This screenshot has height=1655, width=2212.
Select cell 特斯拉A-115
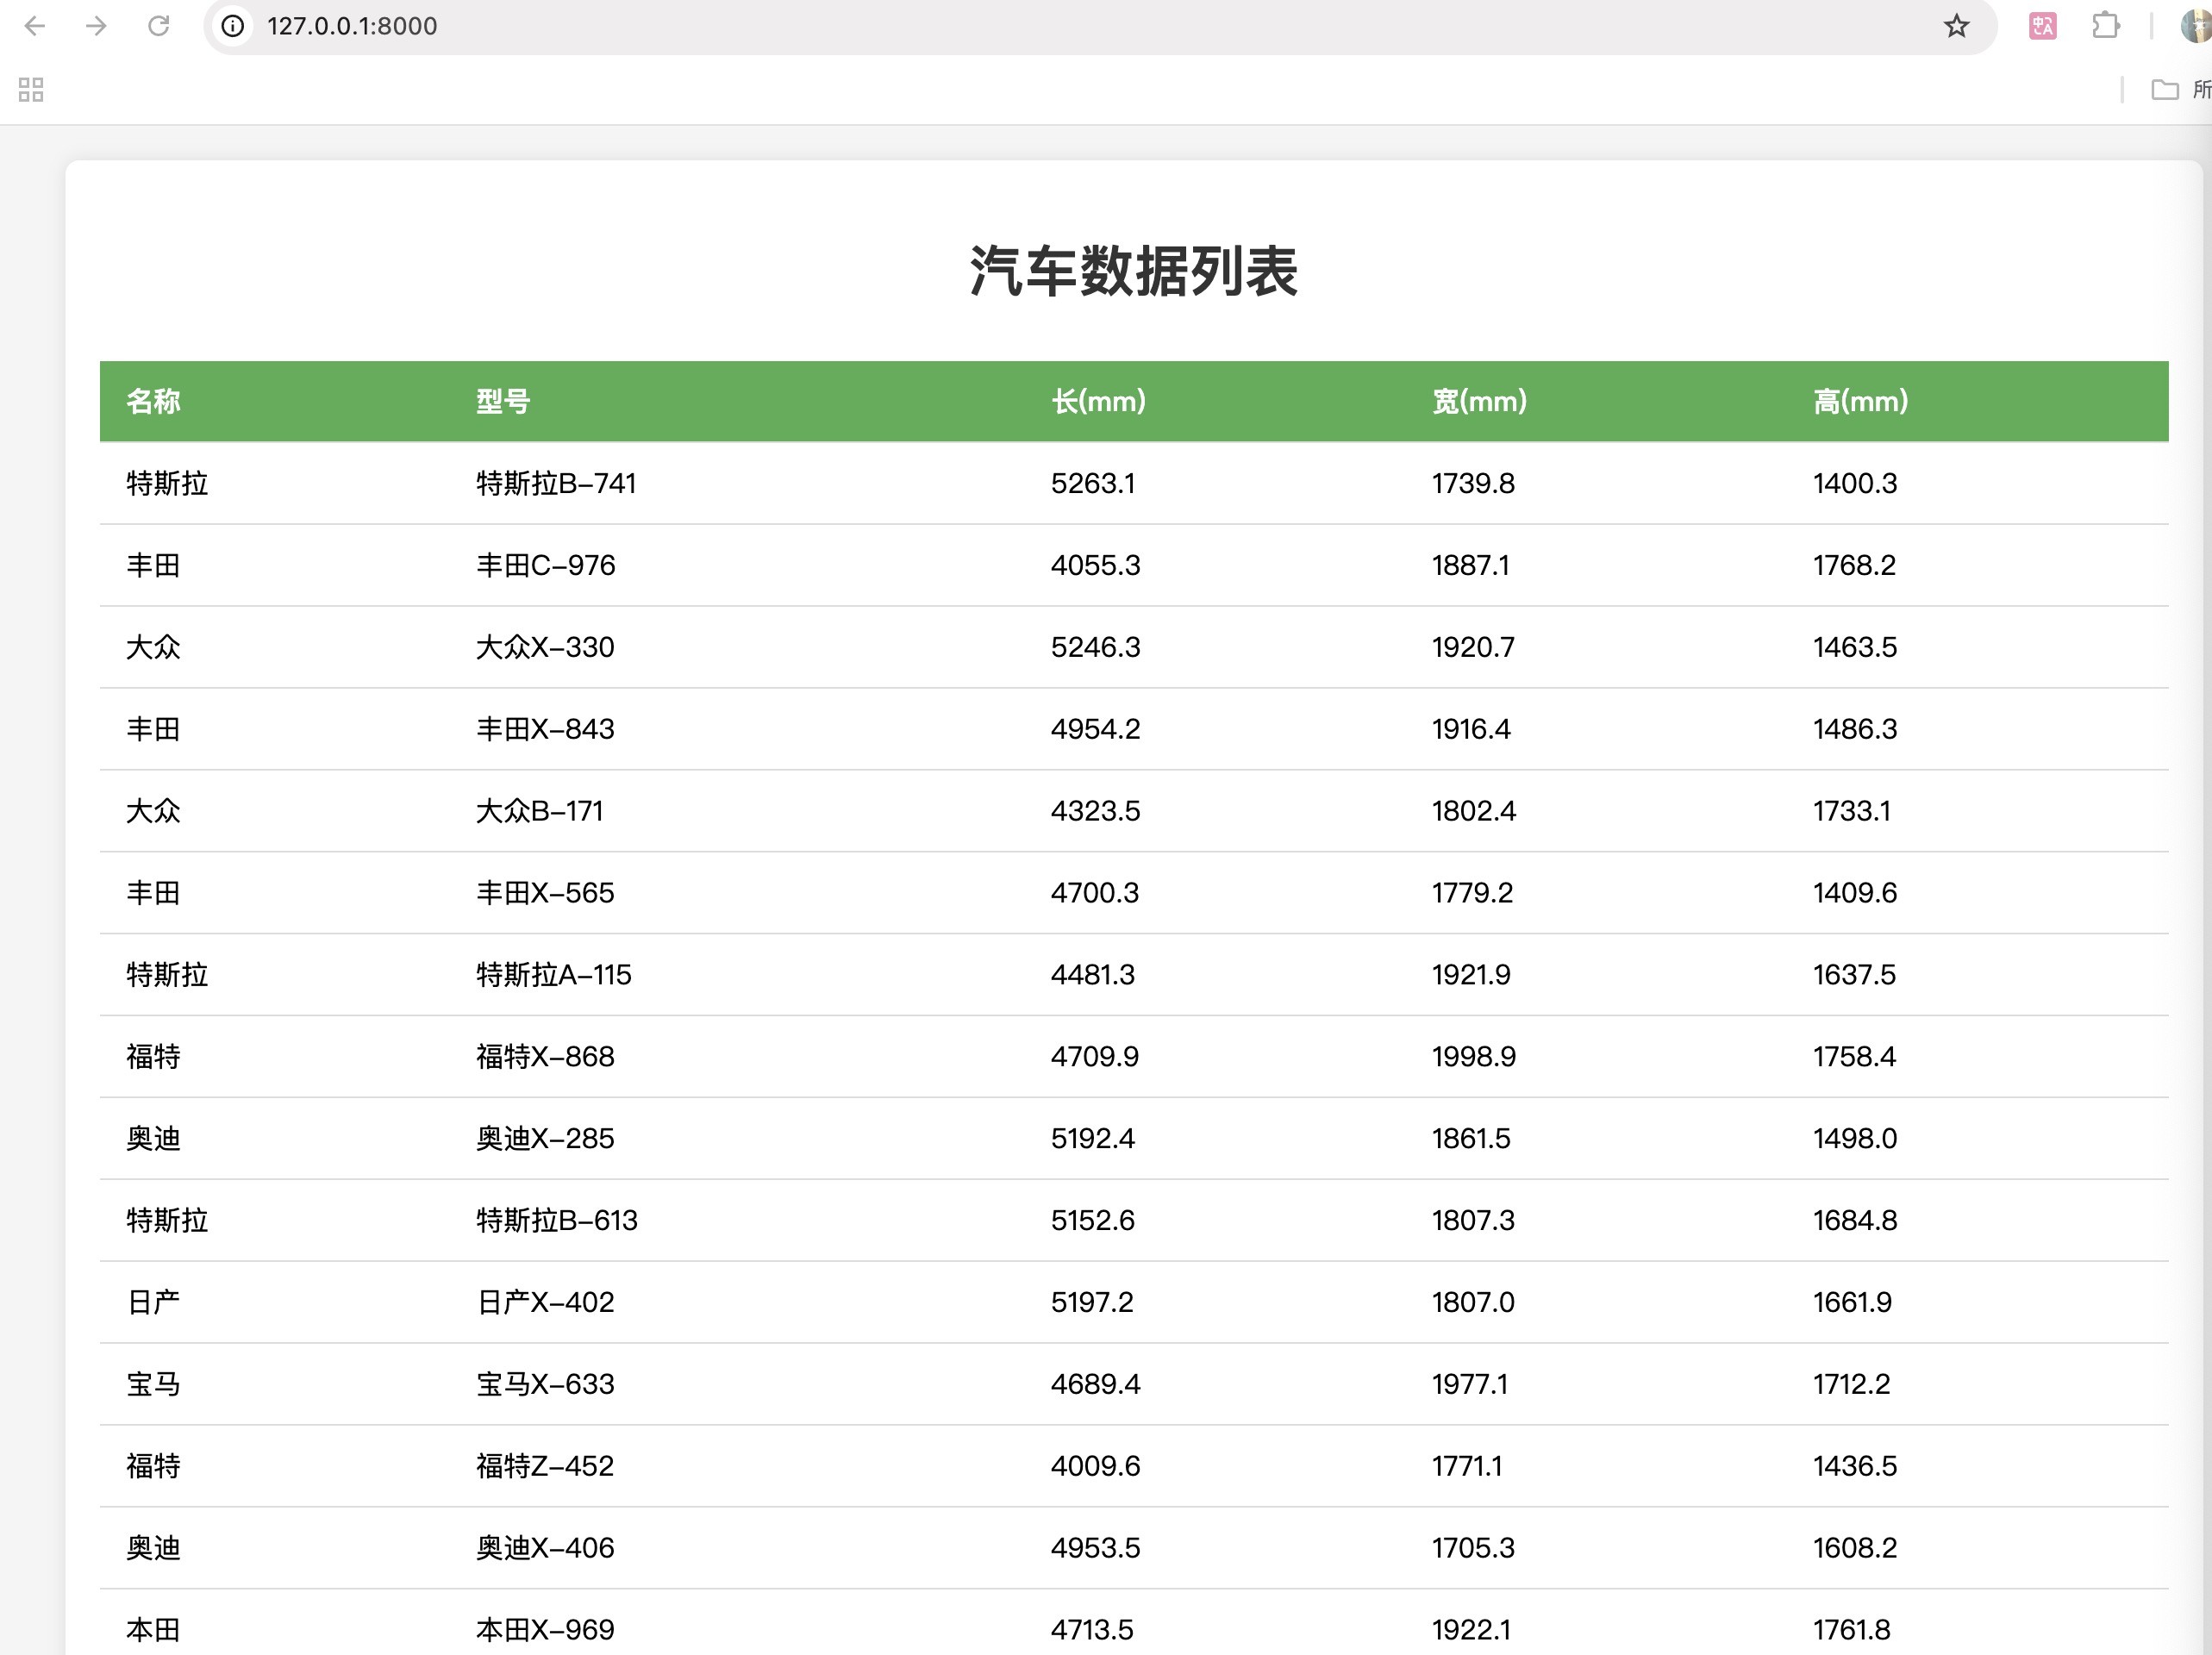coord(554,975)
